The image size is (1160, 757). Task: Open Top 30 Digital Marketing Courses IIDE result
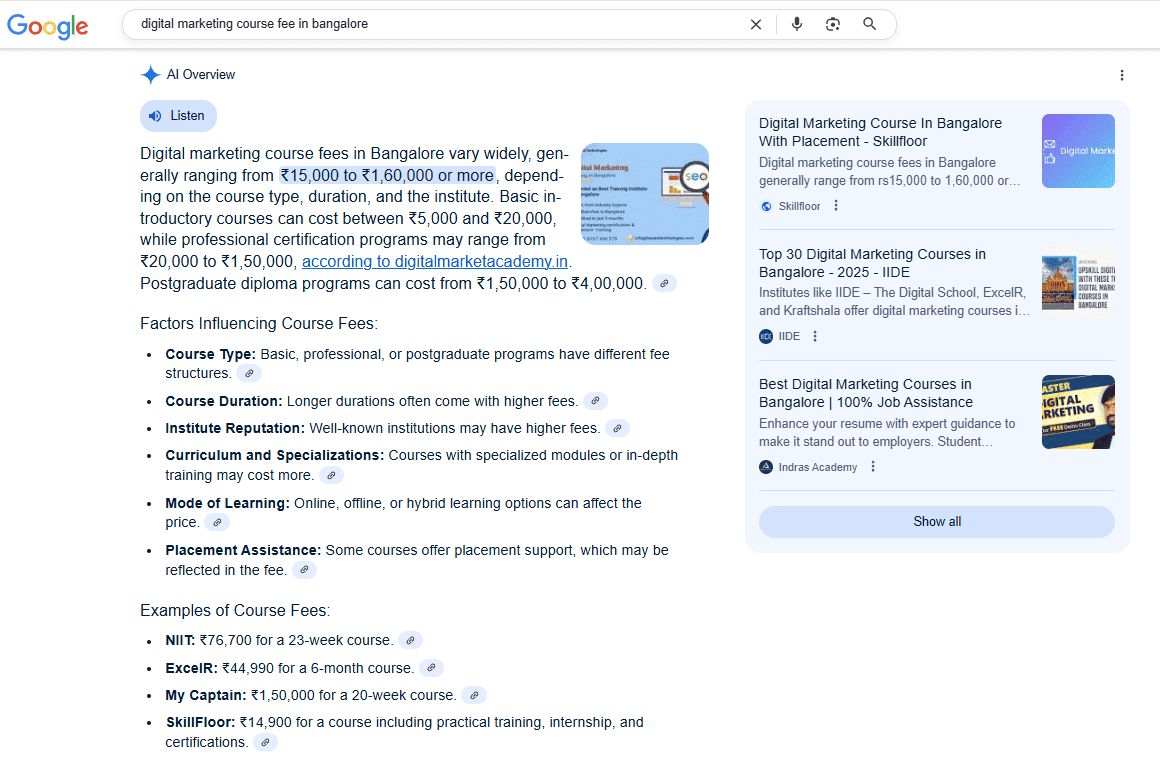(872, 263)
